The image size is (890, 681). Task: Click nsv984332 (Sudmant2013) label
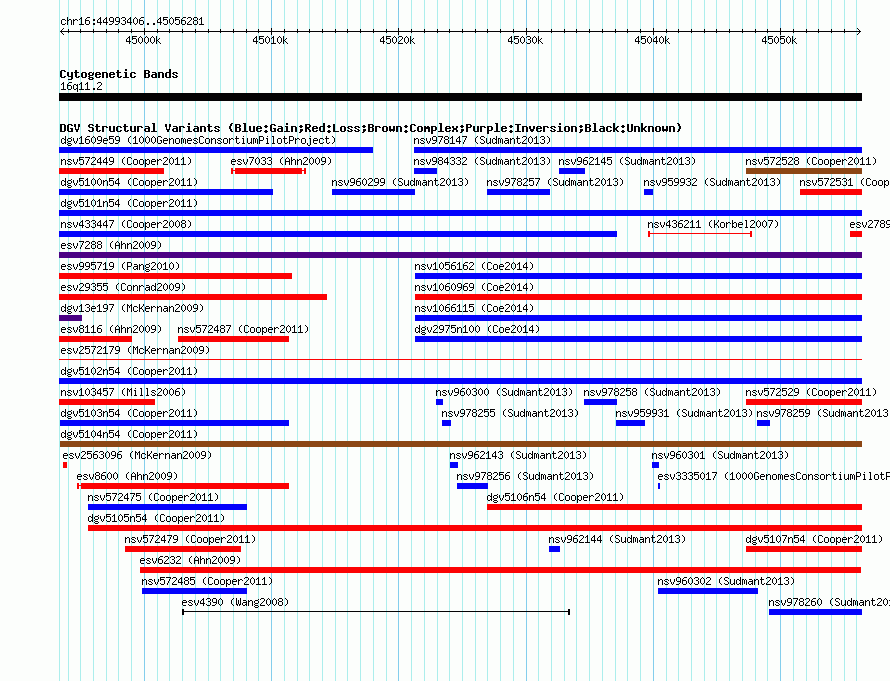click(482, 161)
